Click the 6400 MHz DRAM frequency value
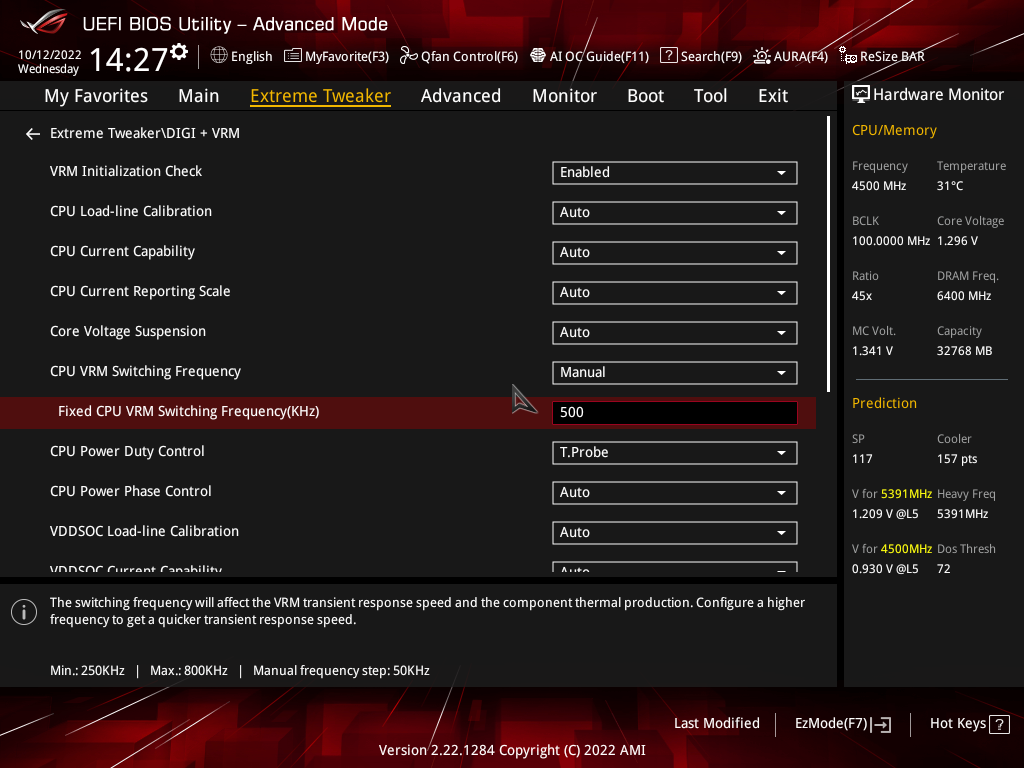The height and width of the screenshot is (768, 1024). [964, 296]
